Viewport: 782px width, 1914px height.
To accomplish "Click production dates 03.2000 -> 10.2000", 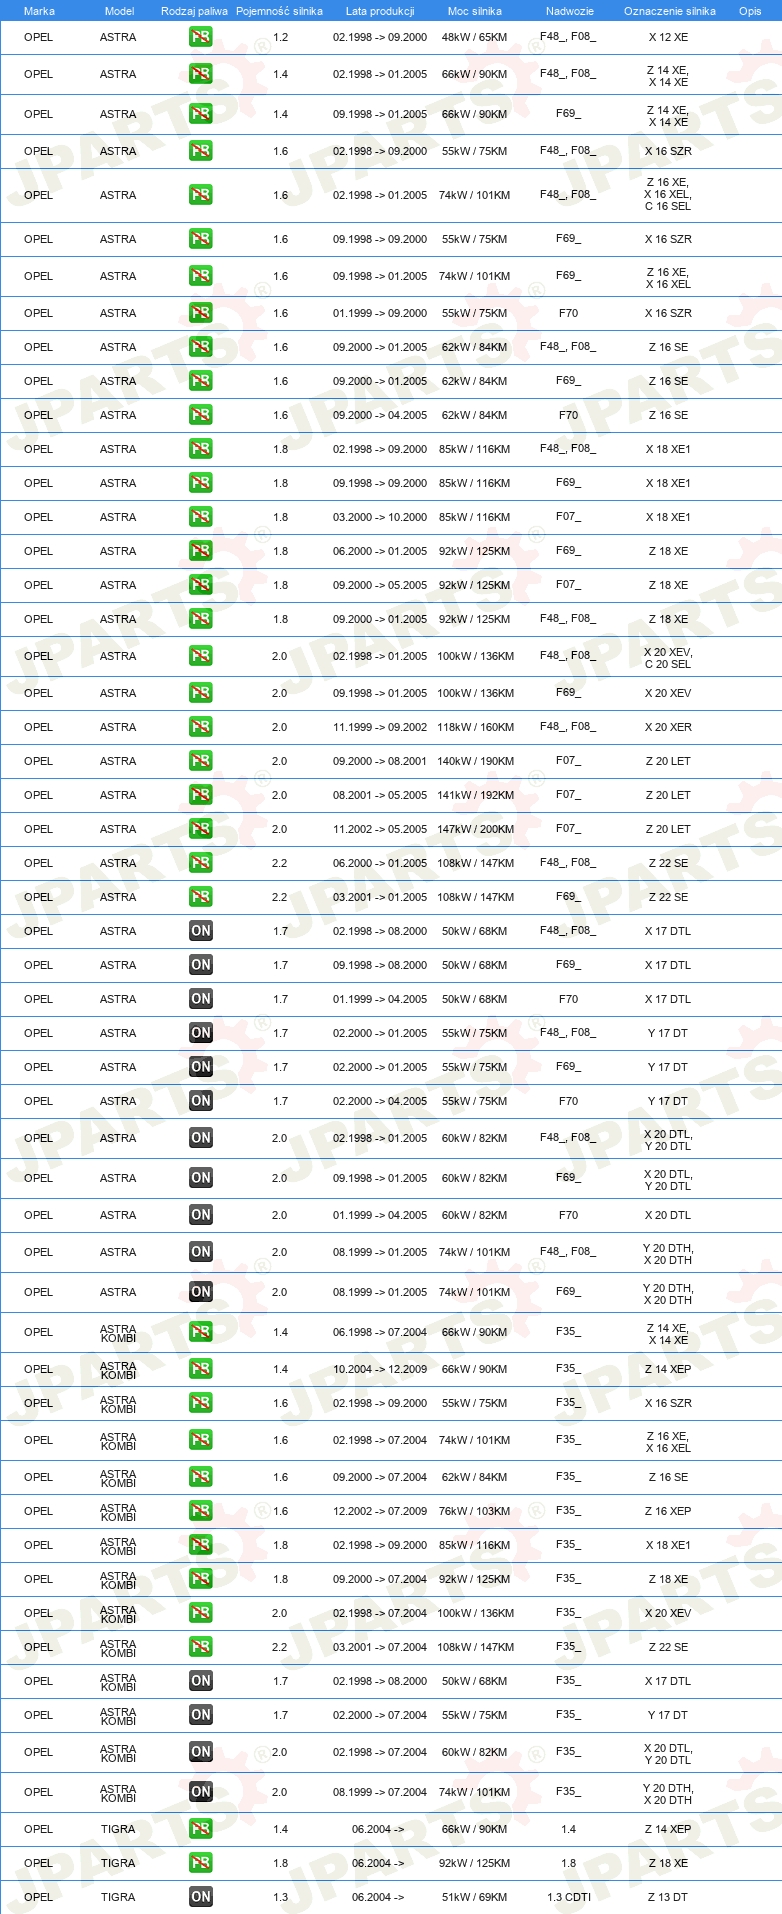I will tap(380, 517).
